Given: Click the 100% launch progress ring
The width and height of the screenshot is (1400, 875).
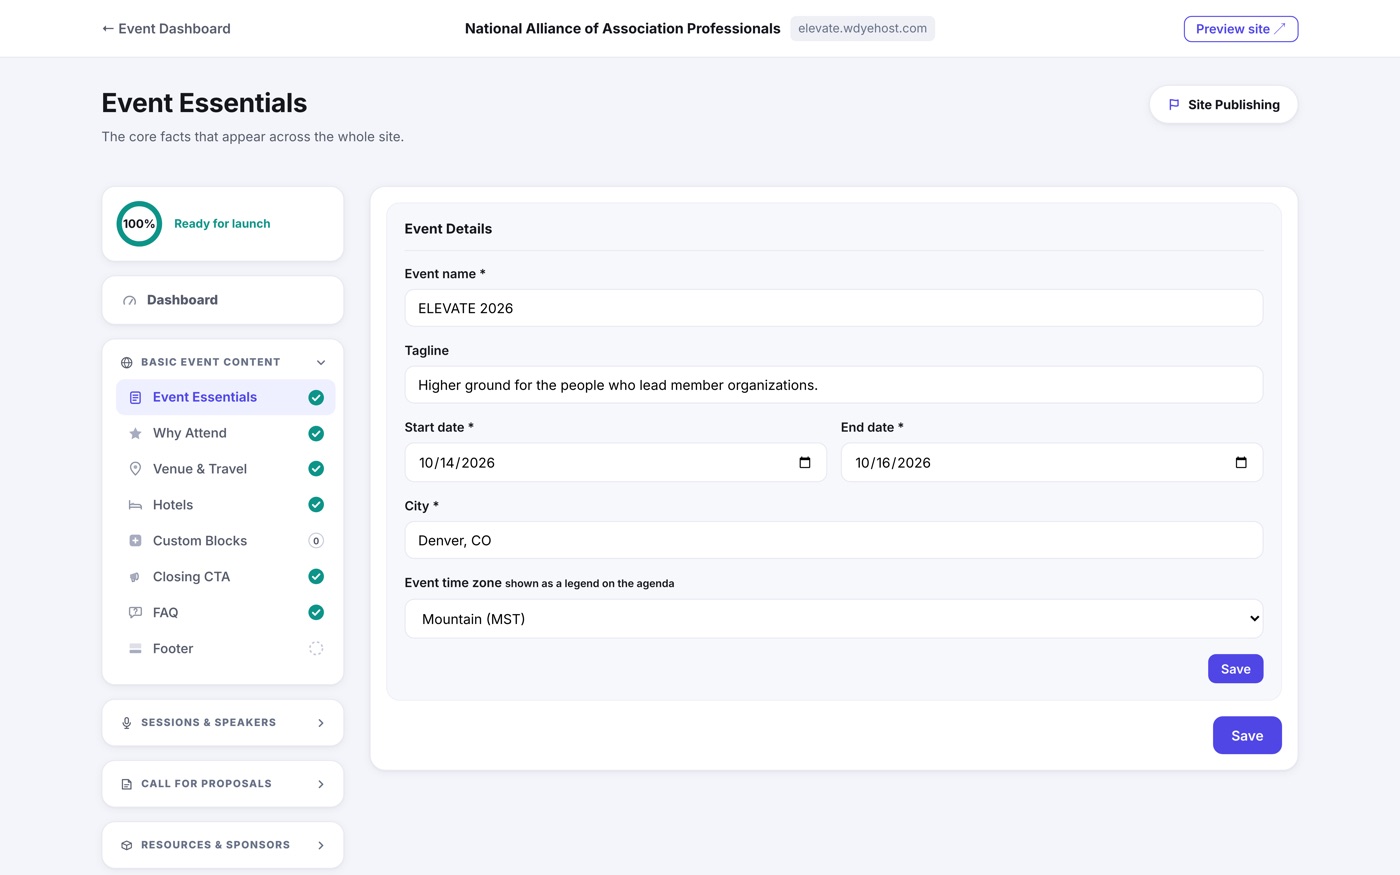Looking at the screenshot, I should tap(139, 224).
